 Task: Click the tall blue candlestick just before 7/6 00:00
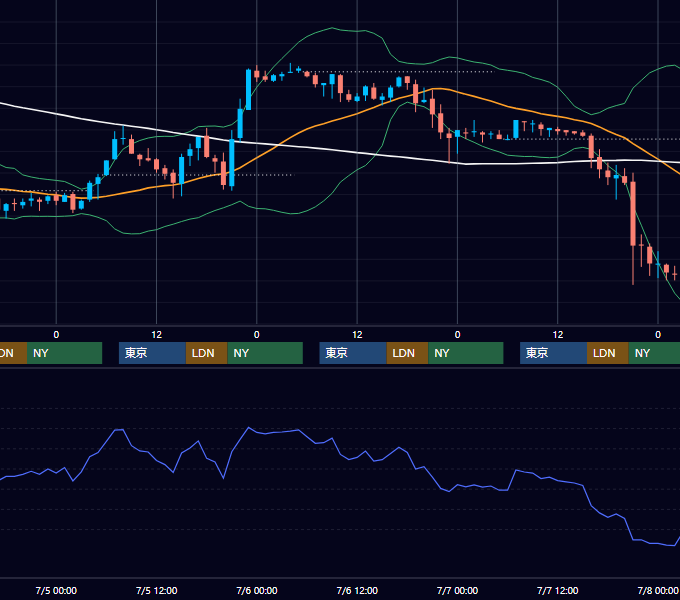[248, 89]
